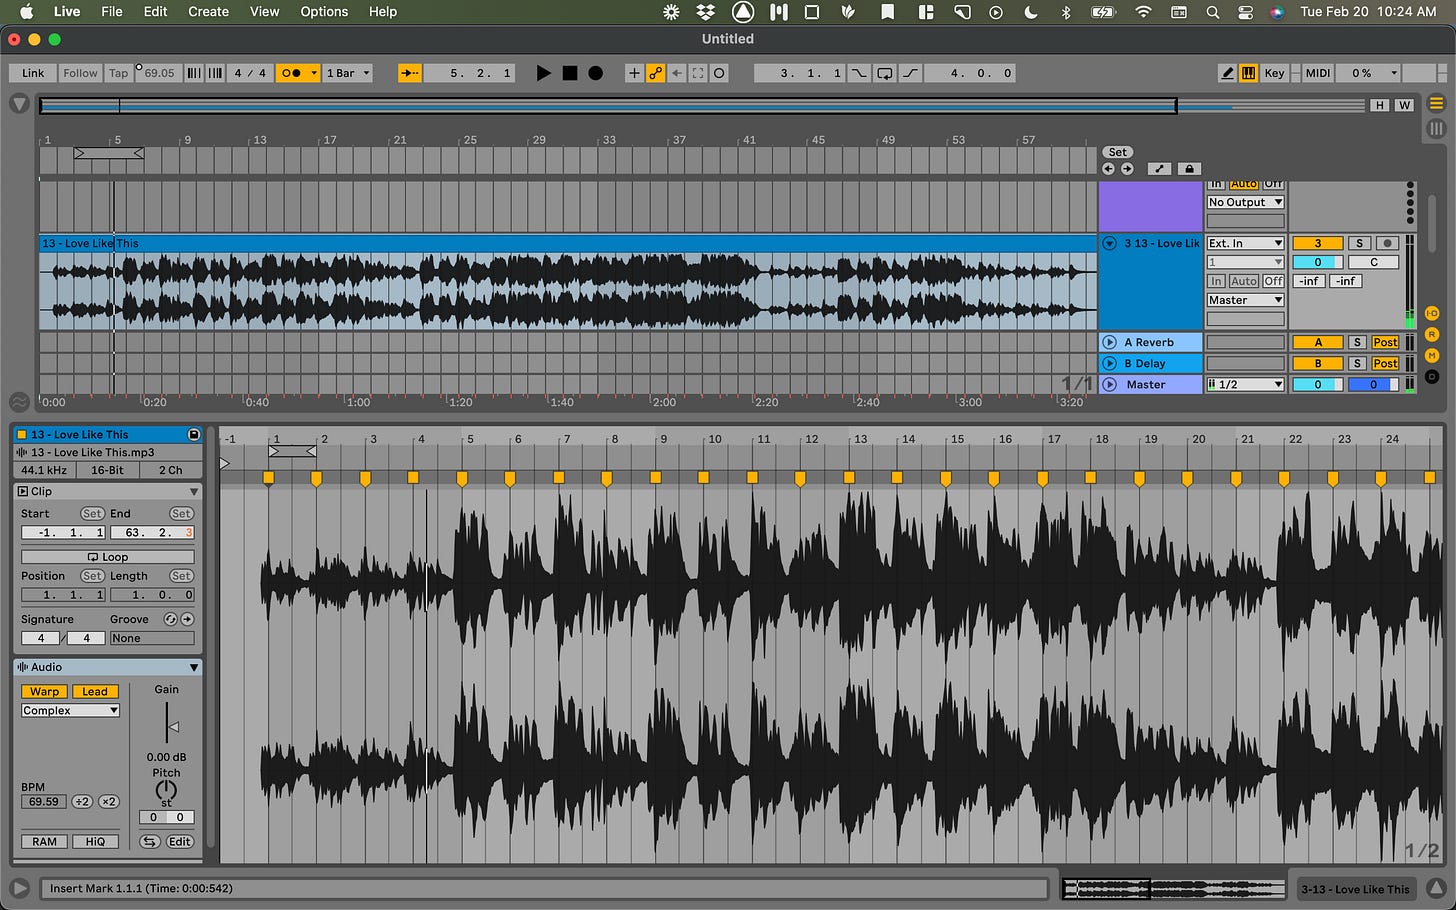The width and height of the screenshot is (1456, 910).
Task: Toggle track activator number 3
Action: click(1317, 243)
